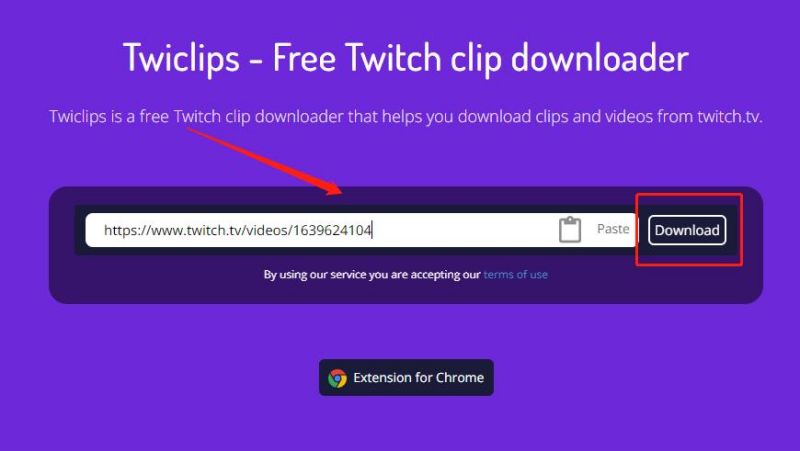The width and height of the screenshot is (800, 451).
Task: Click the 'By using our service' notice text
Action: [x=372, y=274]
